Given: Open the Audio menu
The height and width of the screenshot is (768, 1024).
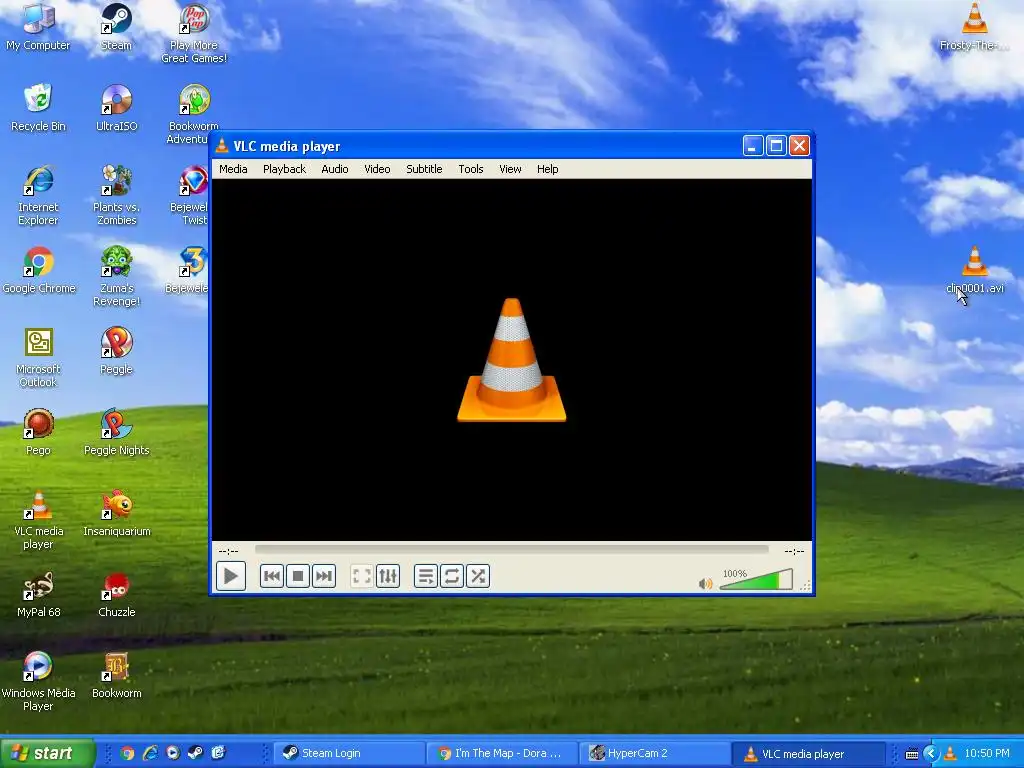Looking at the screenshot, I should [x=334, y=169].
